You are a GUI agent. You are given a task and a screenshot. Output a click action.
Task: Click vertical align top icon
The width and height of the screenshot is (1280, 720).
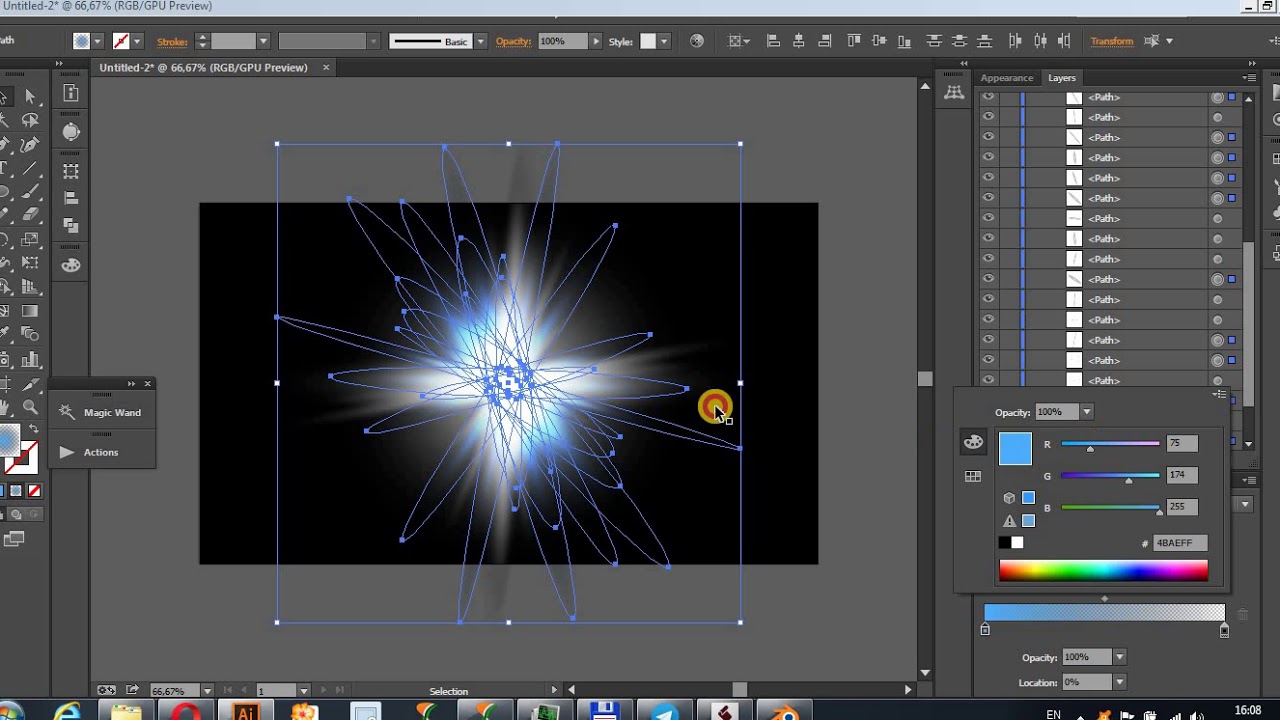point(853,41)
